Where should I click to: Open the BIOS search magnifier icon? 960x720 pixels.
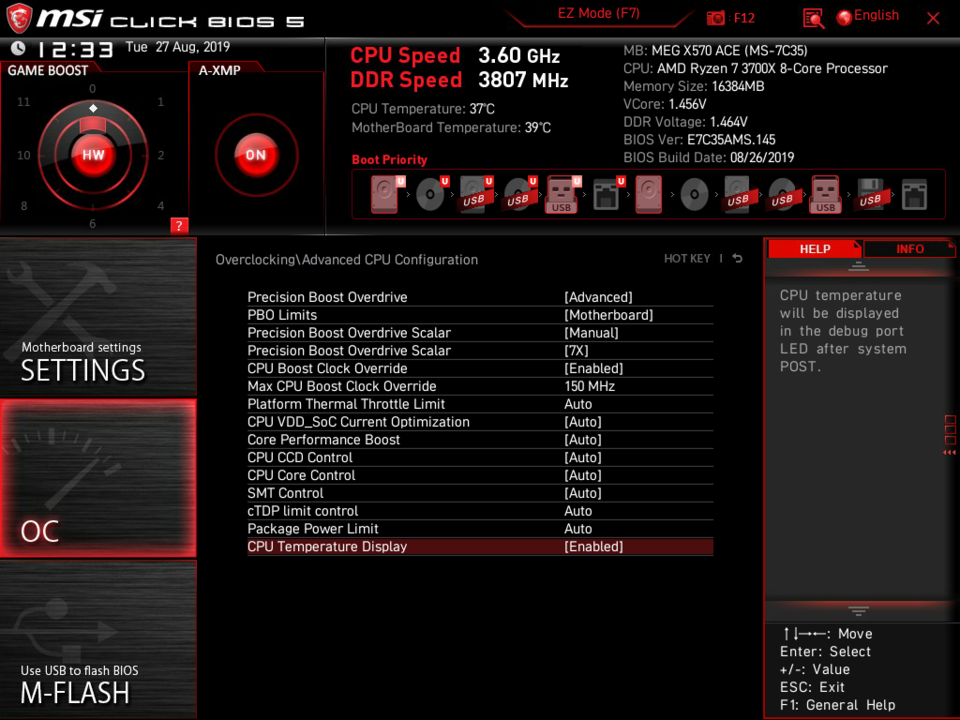coord(813,18)
